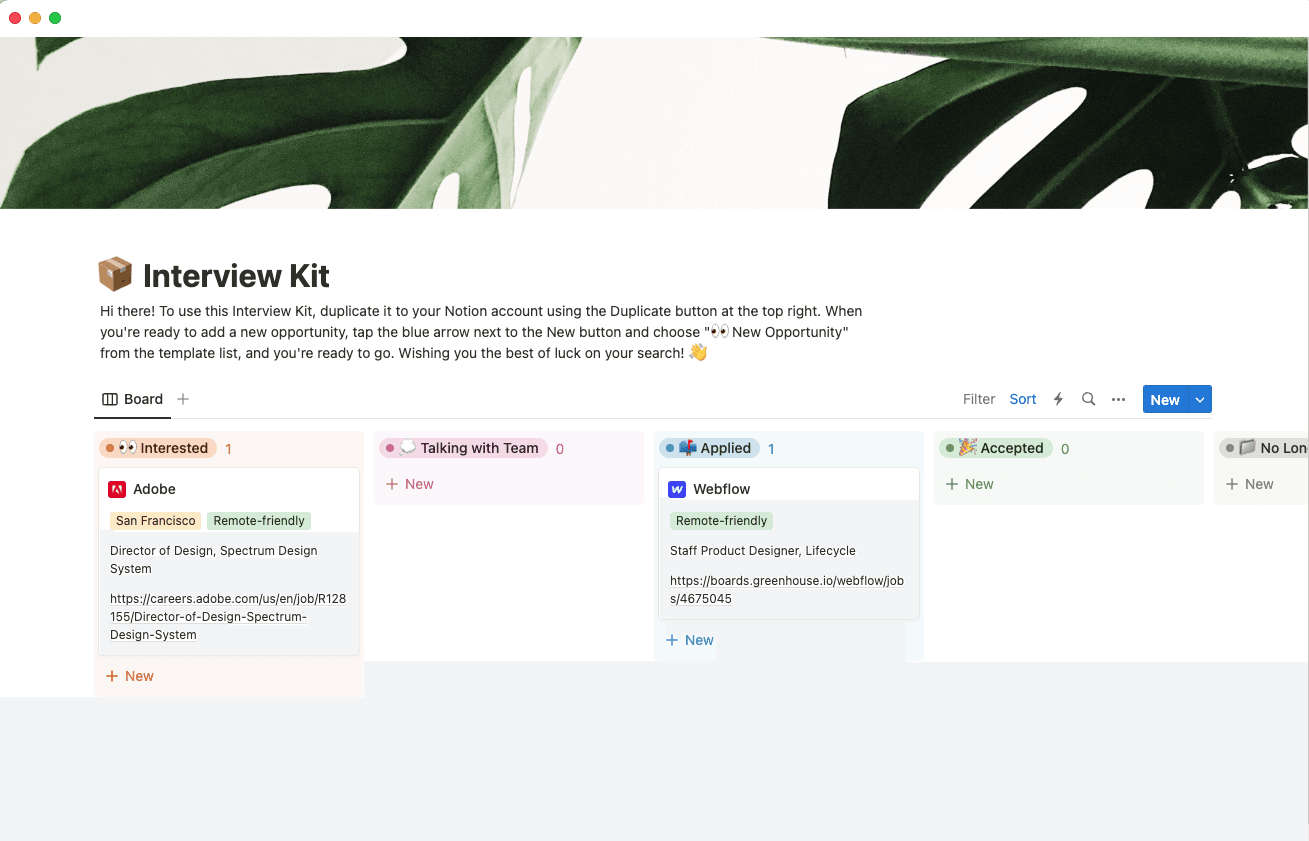Viewport: 1309px width, 841px height.
Task: Open the Sort options
Action: point(1022,399)
